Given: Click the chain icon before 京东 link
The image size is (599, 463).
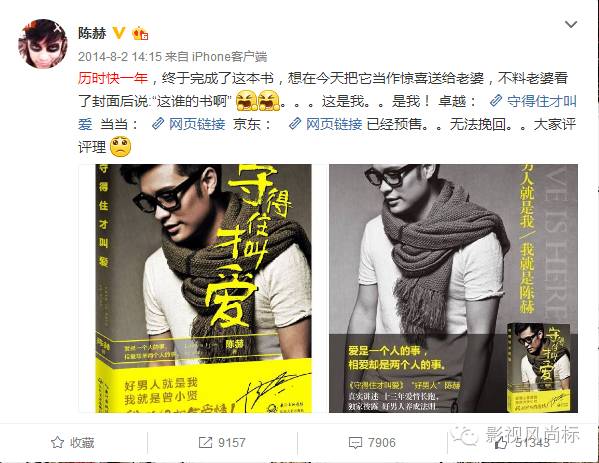Looking at the screenshot, I should 295,124.
